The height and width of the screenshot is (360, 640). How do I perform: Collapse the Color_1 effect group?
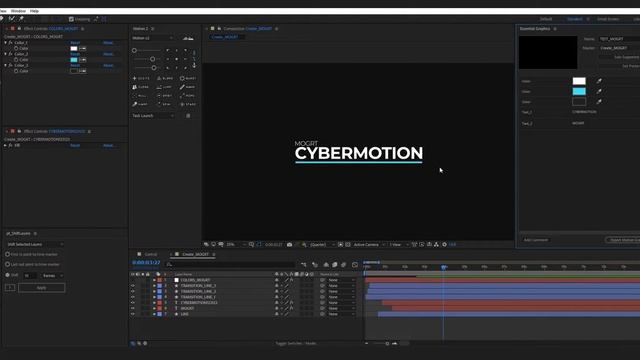(5, 42)
